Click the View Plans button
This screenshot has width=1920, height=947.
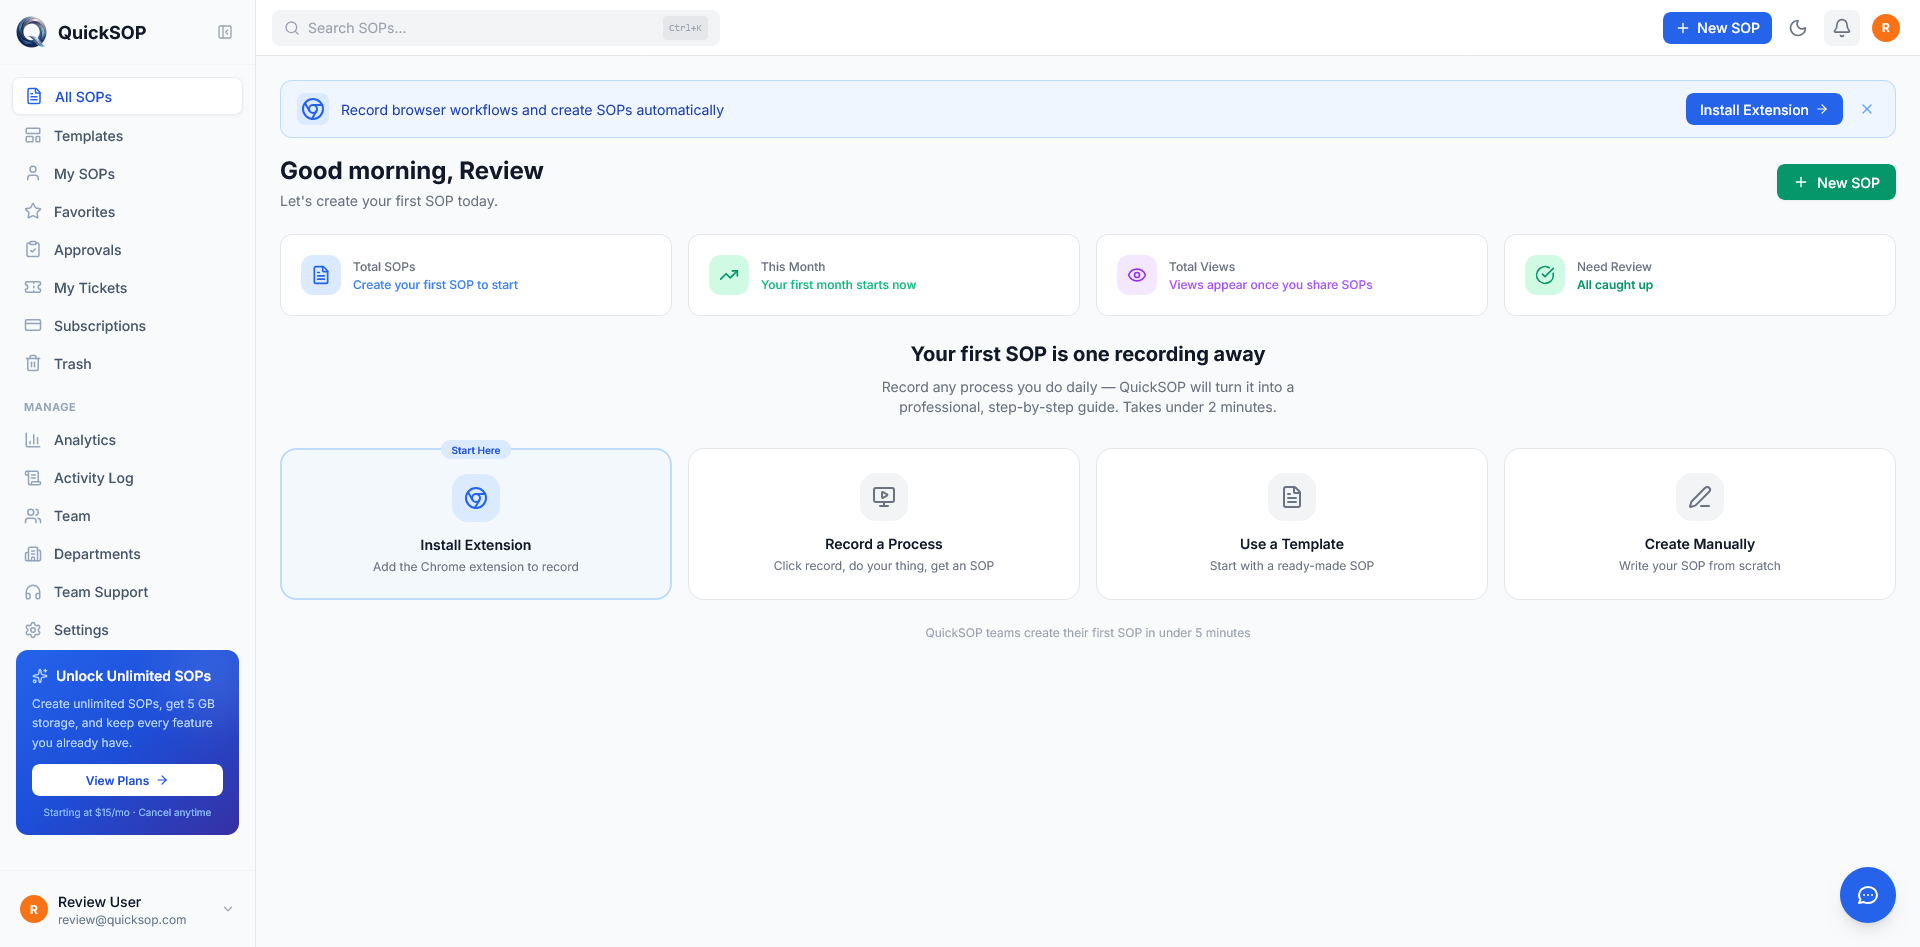(127, 780)
